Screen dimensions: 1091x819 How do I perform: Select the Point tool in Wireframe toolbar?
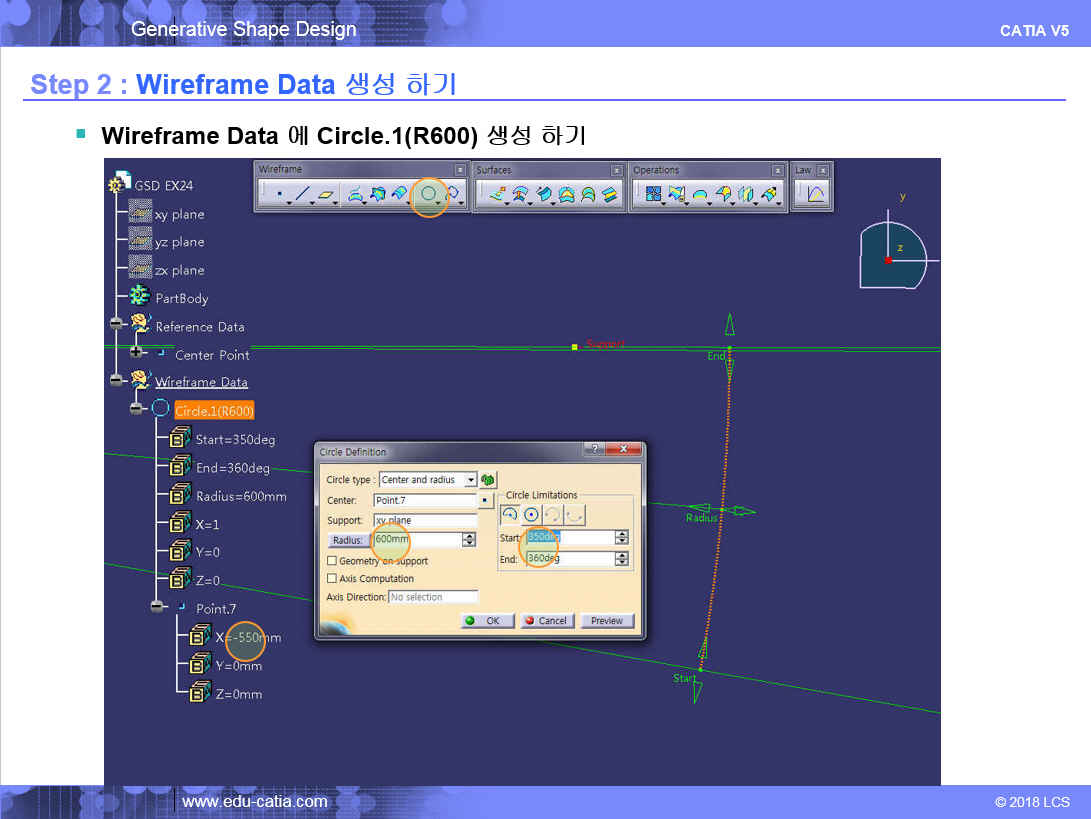279,195
